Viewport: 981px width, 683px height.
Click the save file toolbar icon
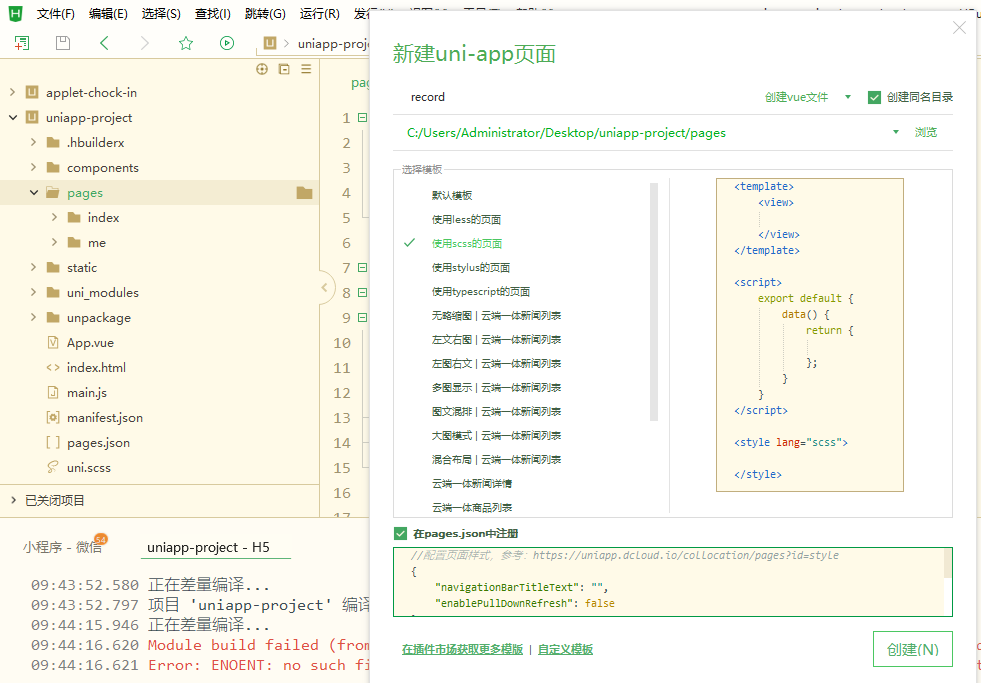coord(63,43)
